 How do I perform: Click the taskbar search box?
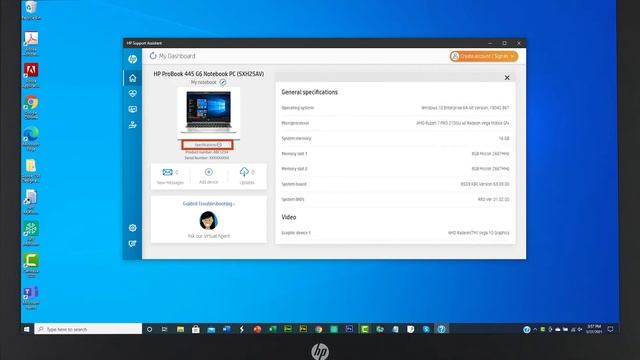point(88,329)
